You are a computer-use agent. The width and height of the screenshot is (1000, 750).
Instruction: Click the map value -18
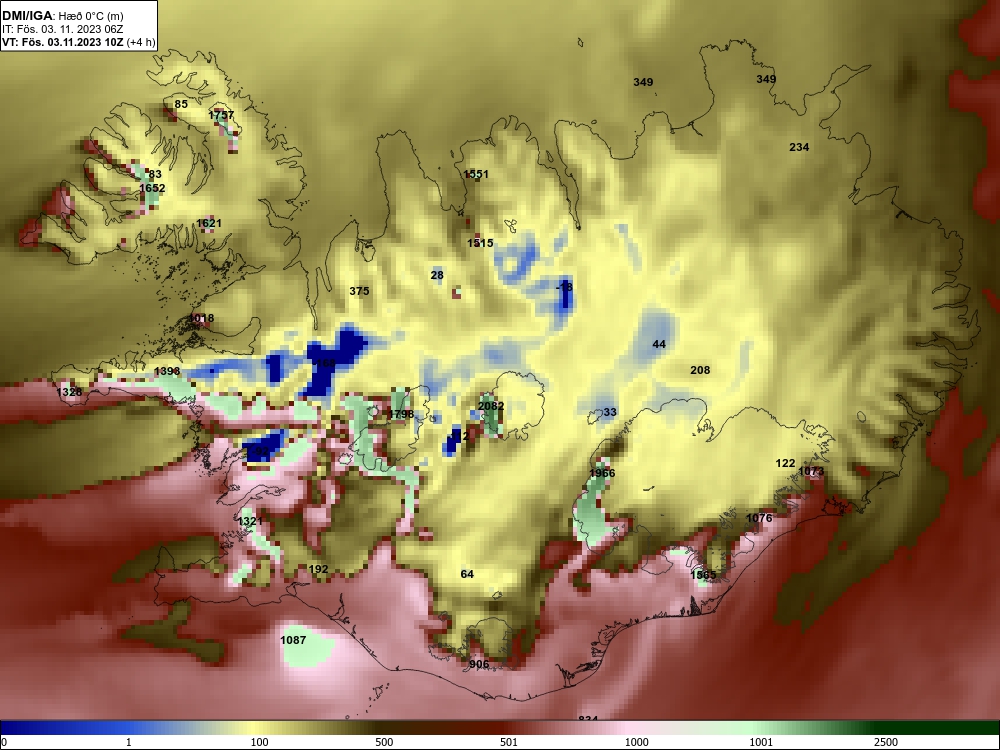[564, 287]
